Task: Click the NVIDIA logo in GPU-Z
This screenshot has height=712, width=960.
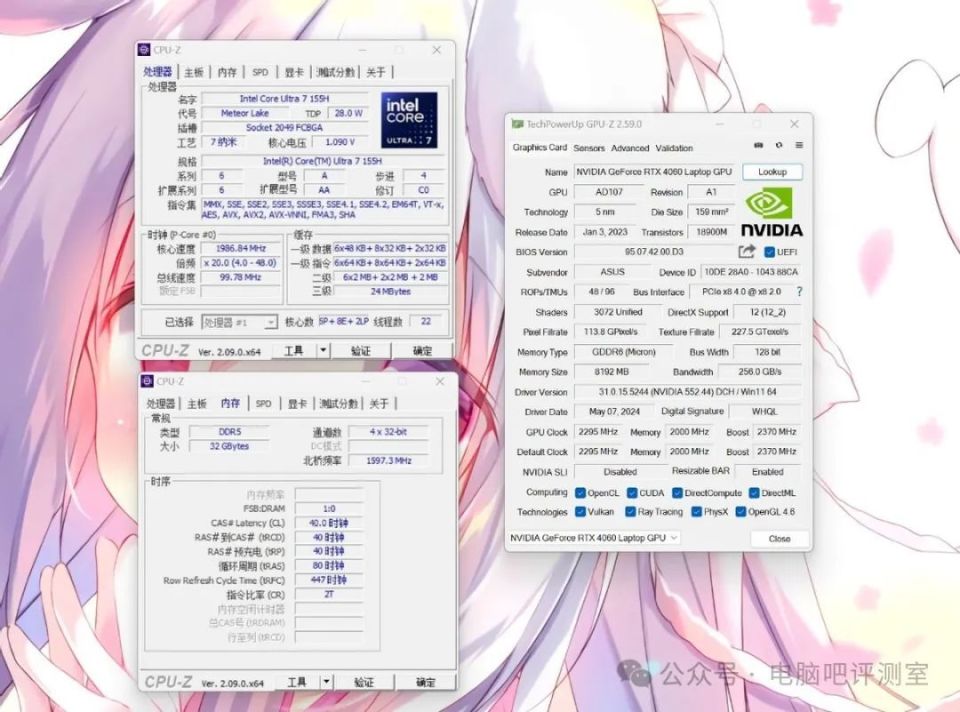Action: click(x=768, y=210)
